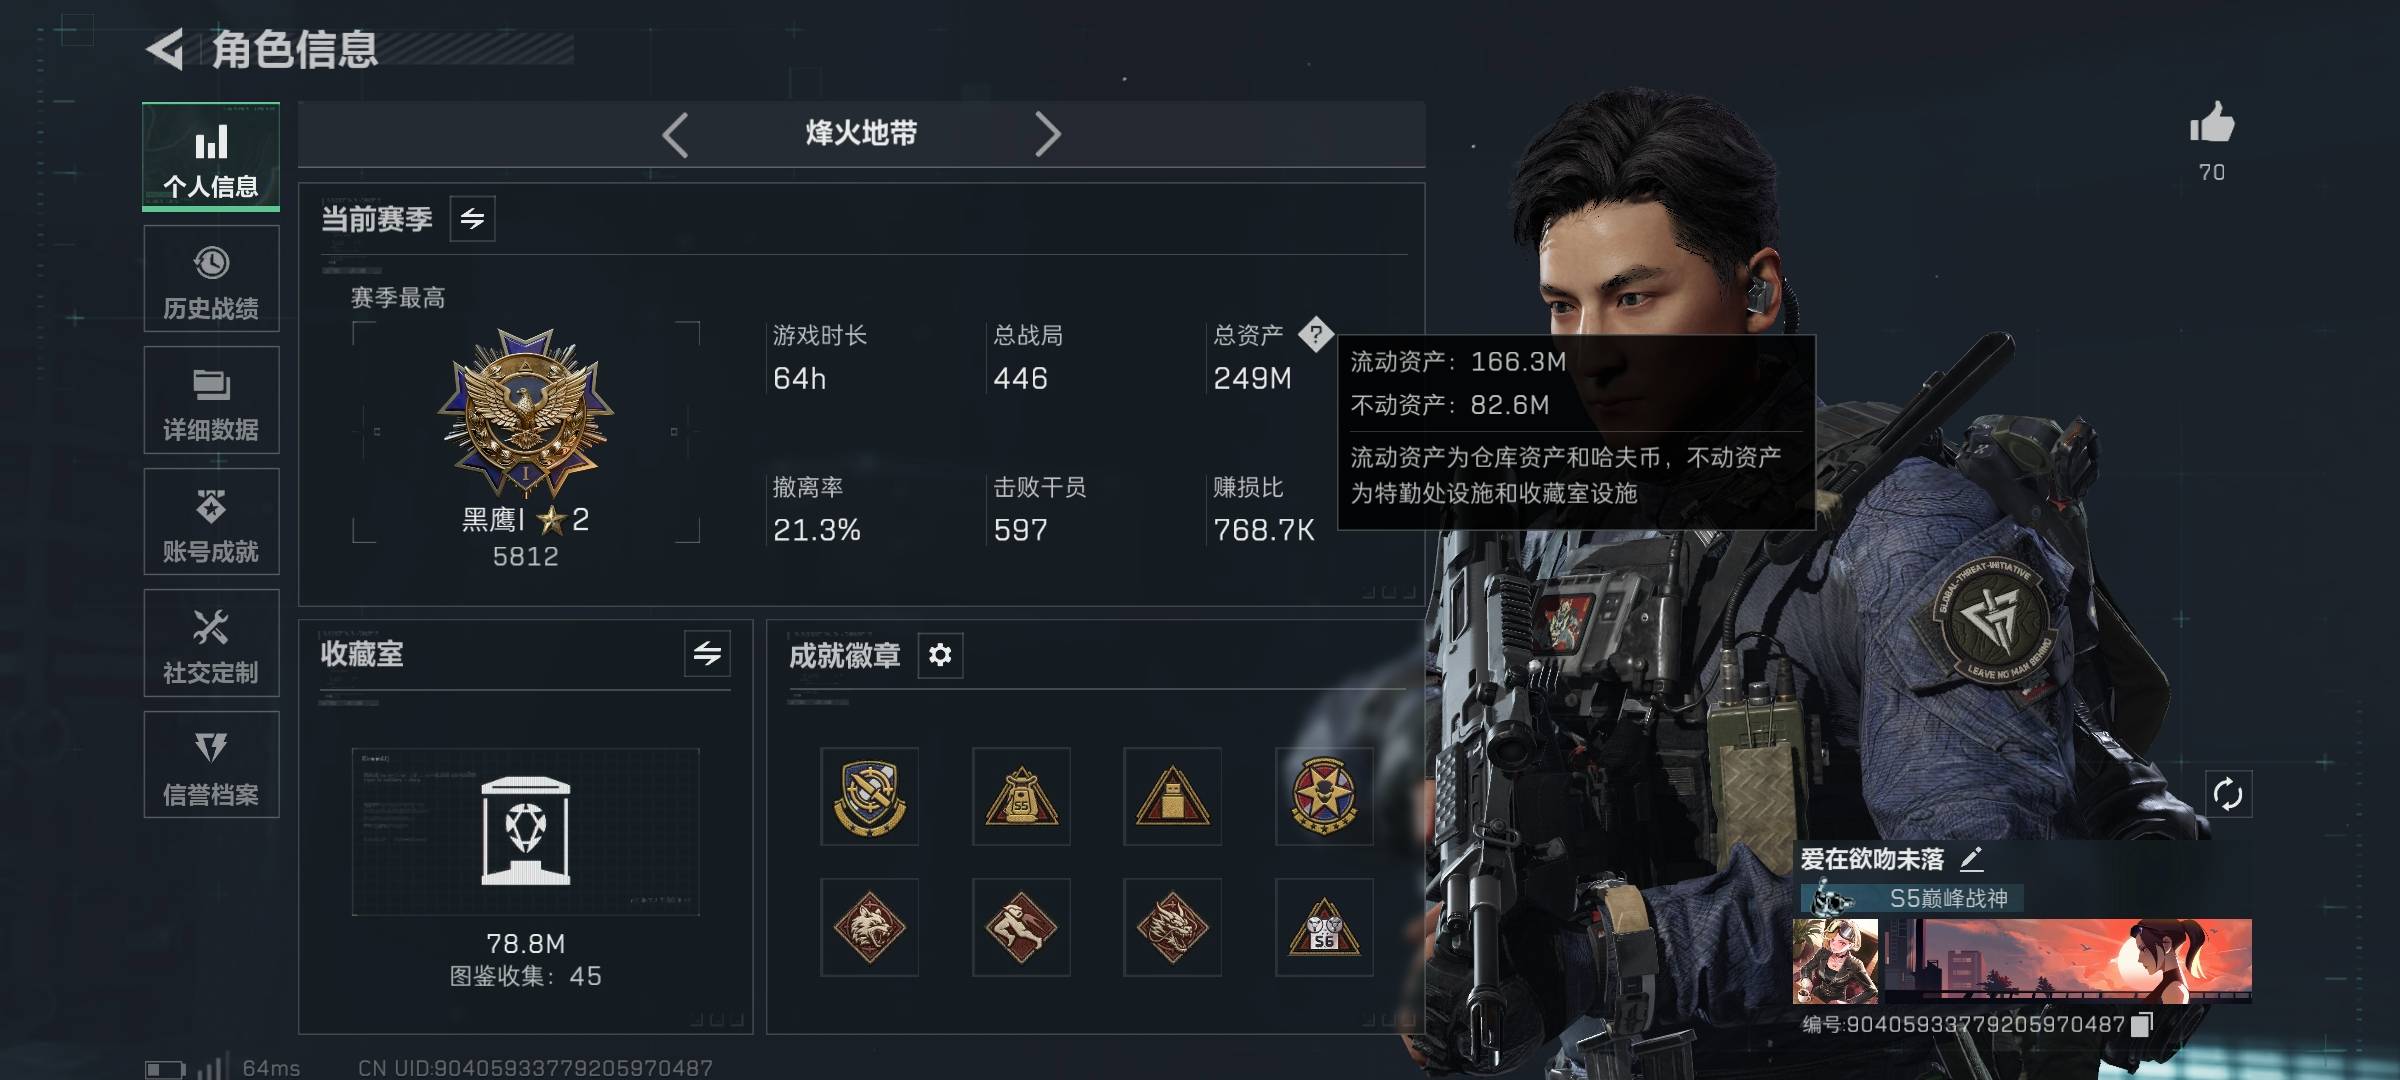
Task: Toggle 当前赛季 season swap button
Action: [472, 219]
